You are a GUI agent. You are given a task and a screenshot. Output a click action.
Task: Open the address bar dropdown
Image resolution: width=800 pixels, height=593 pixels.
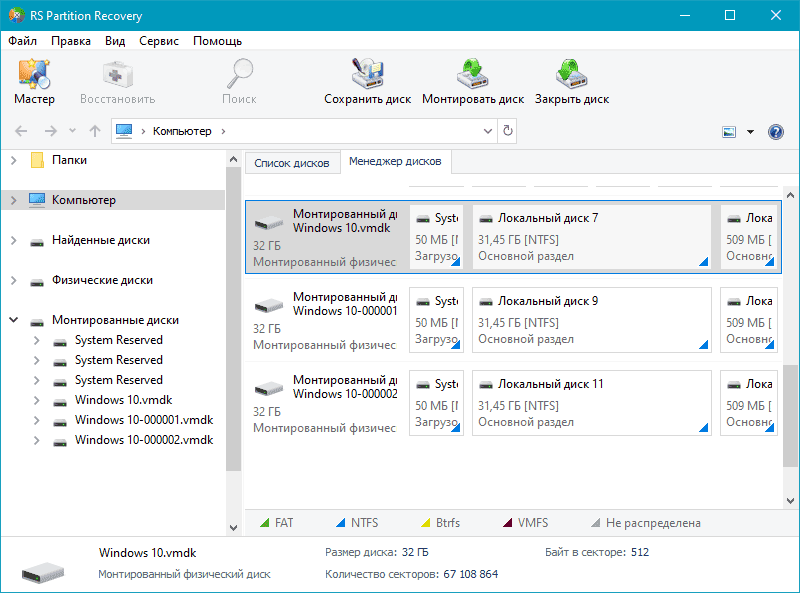point(488,131)
